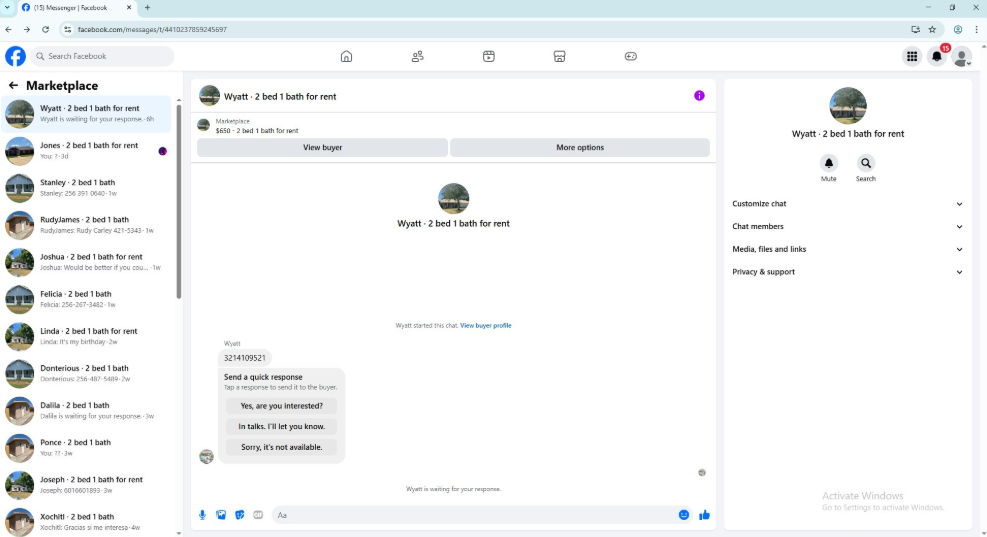
Task: Click the View buyer button
Action: 322,147
